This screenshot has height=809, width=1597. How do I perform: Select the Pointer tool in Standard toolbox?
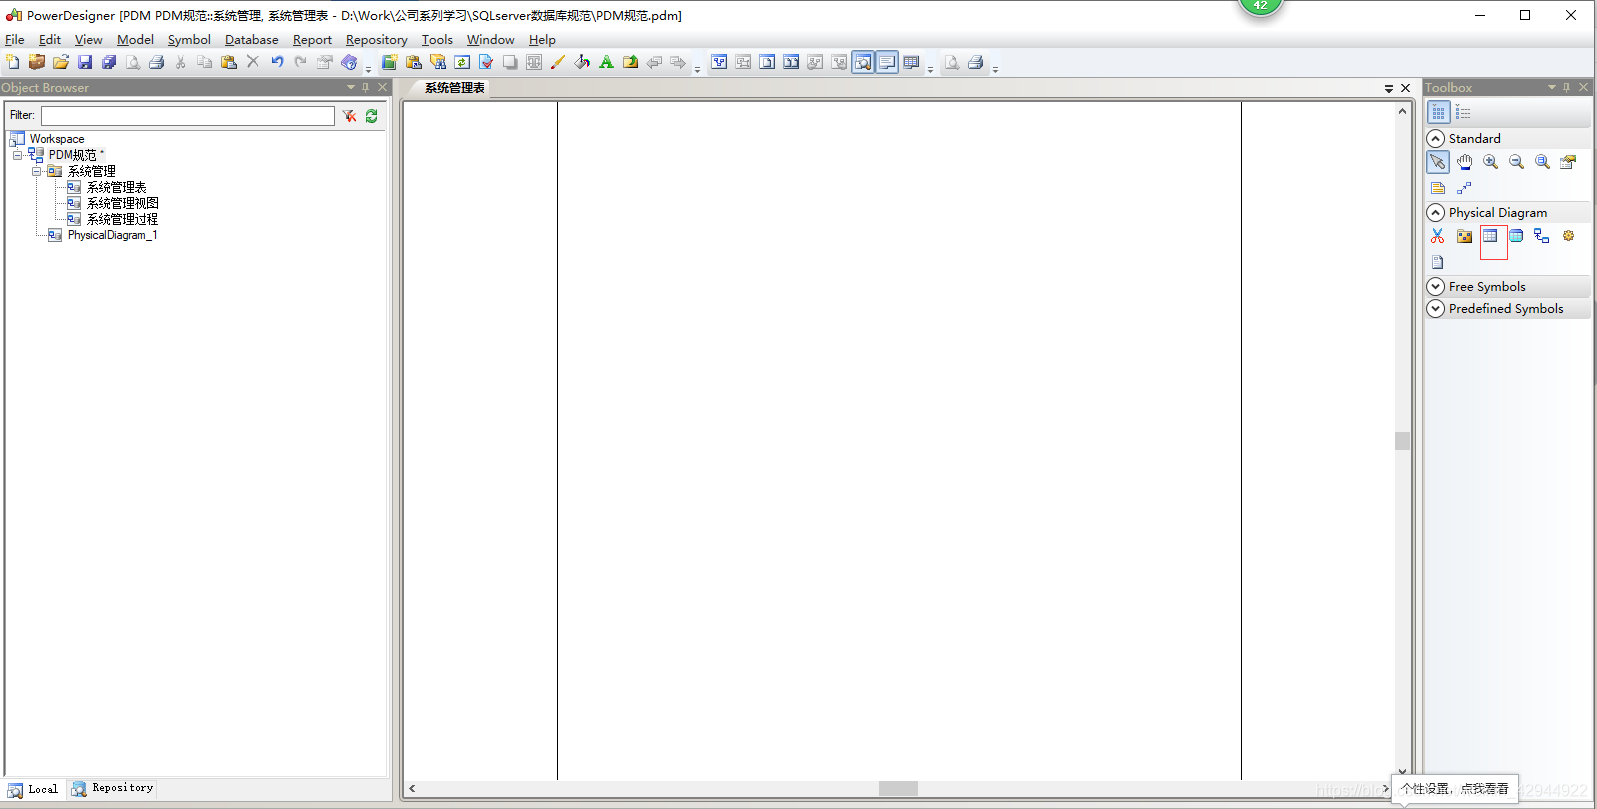coord(1438,162)
